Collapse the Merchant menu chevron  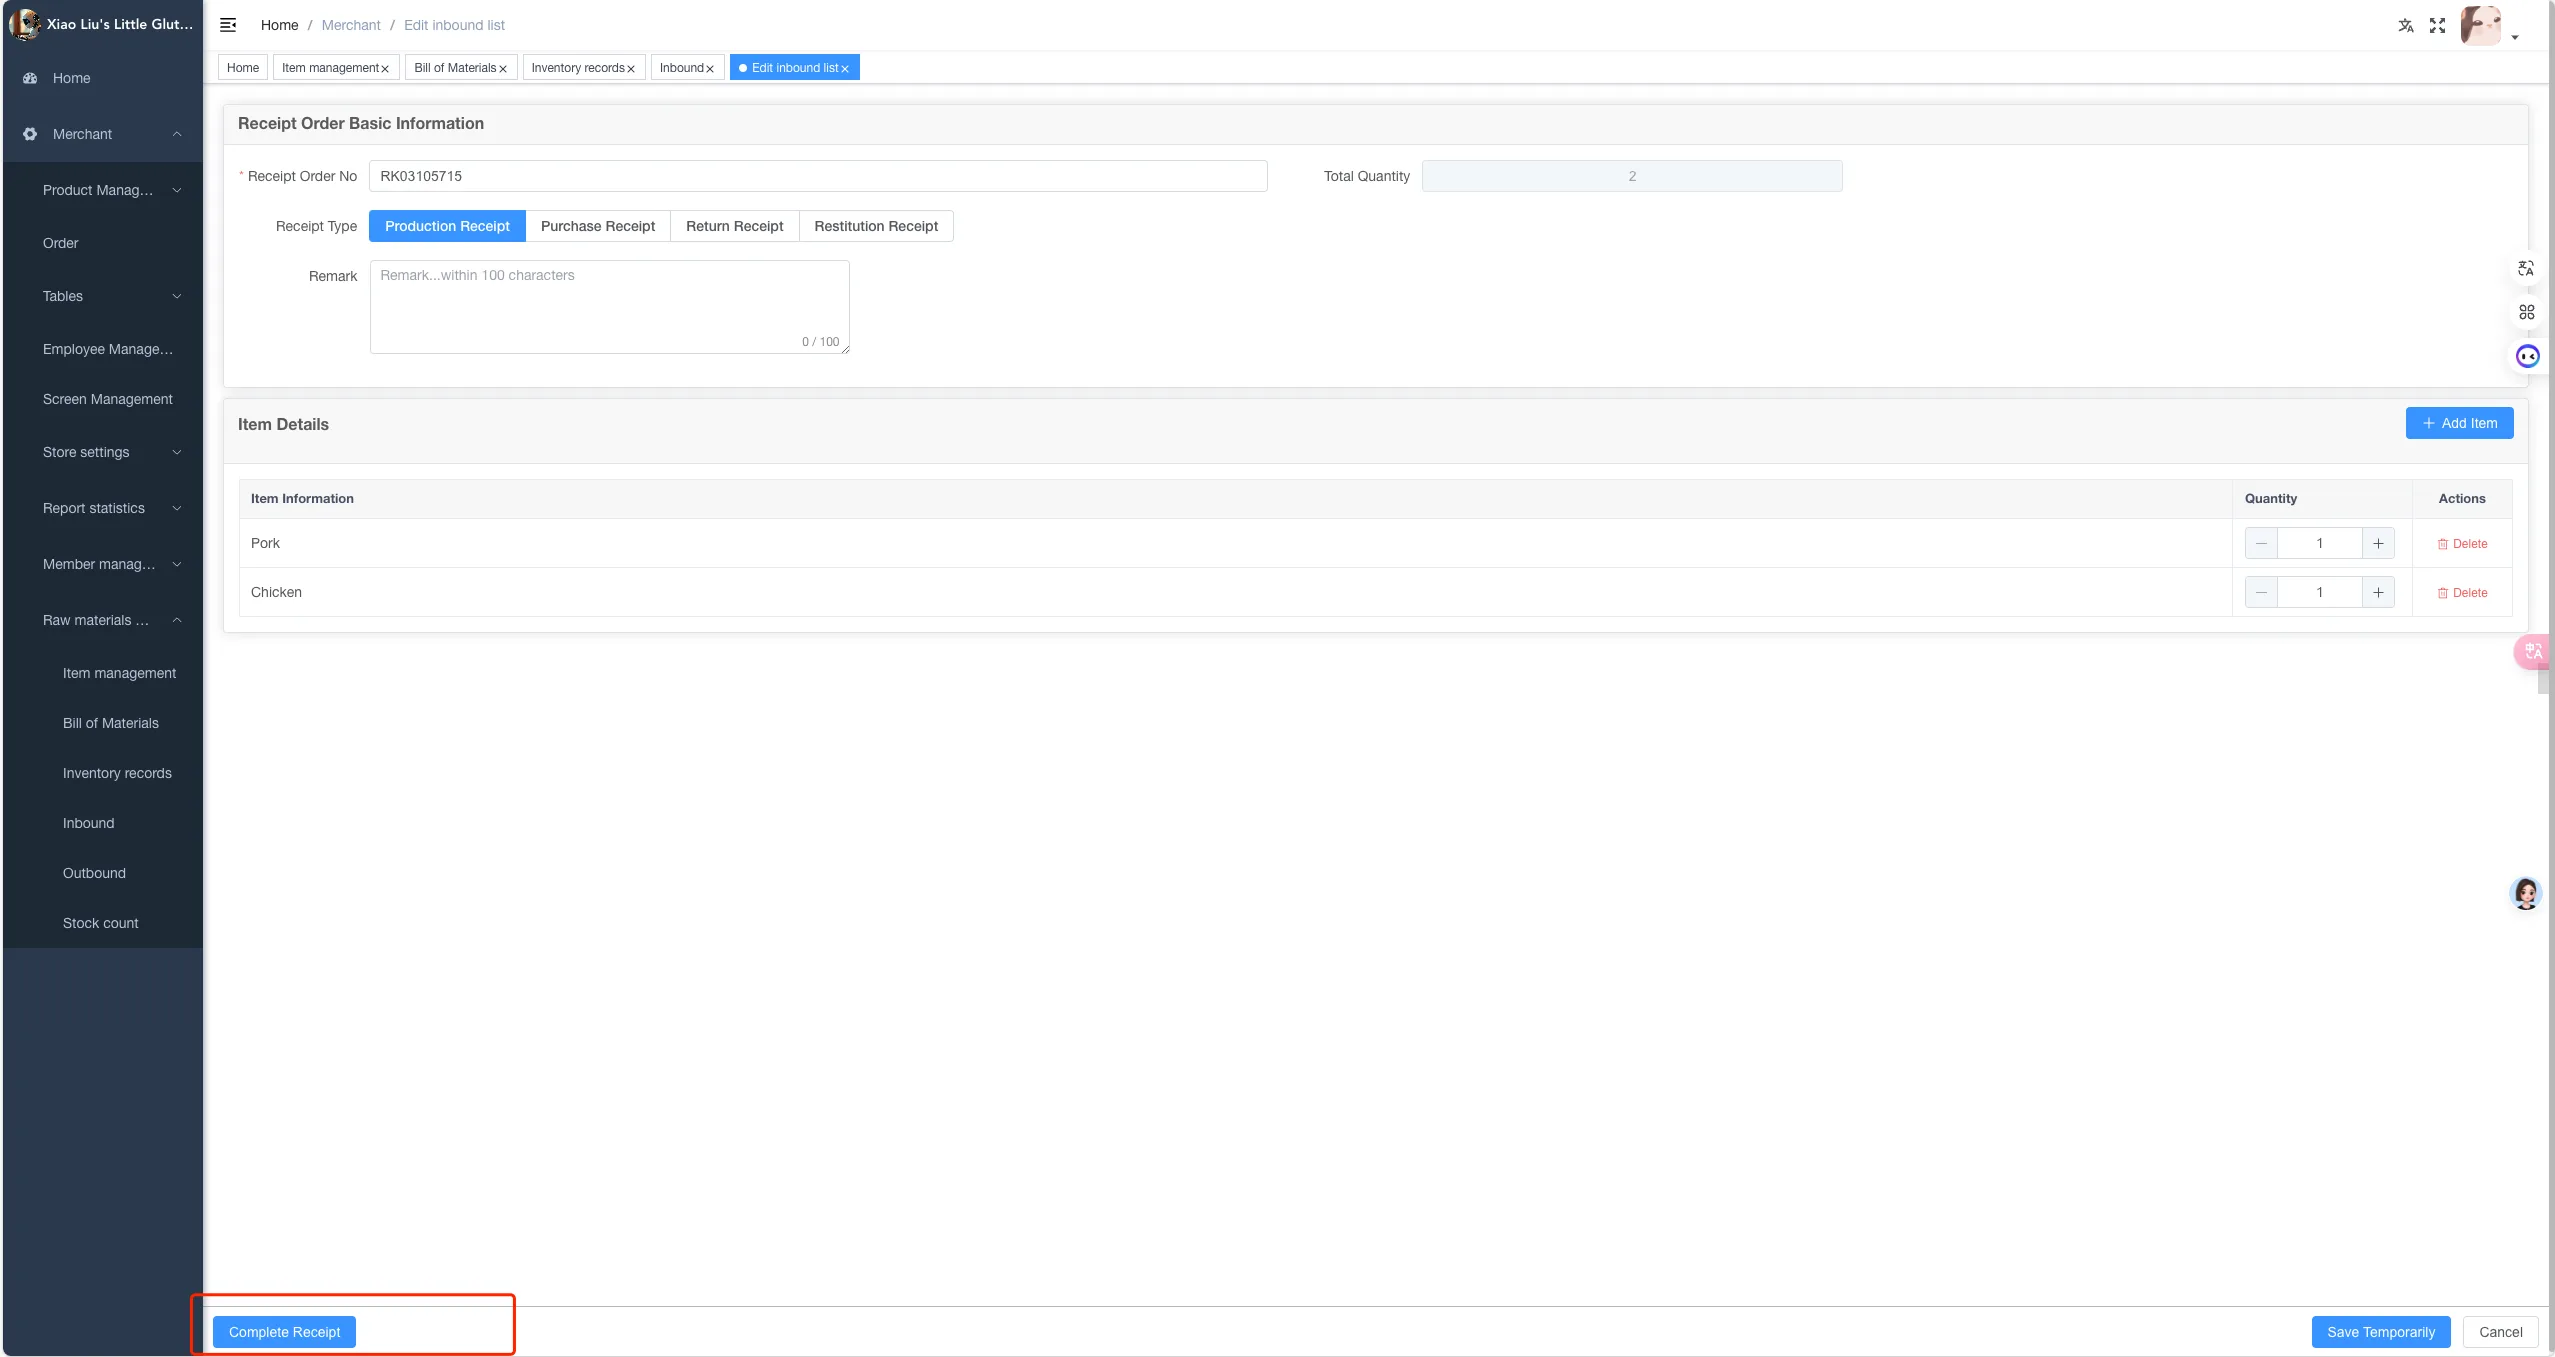point(177,134)
